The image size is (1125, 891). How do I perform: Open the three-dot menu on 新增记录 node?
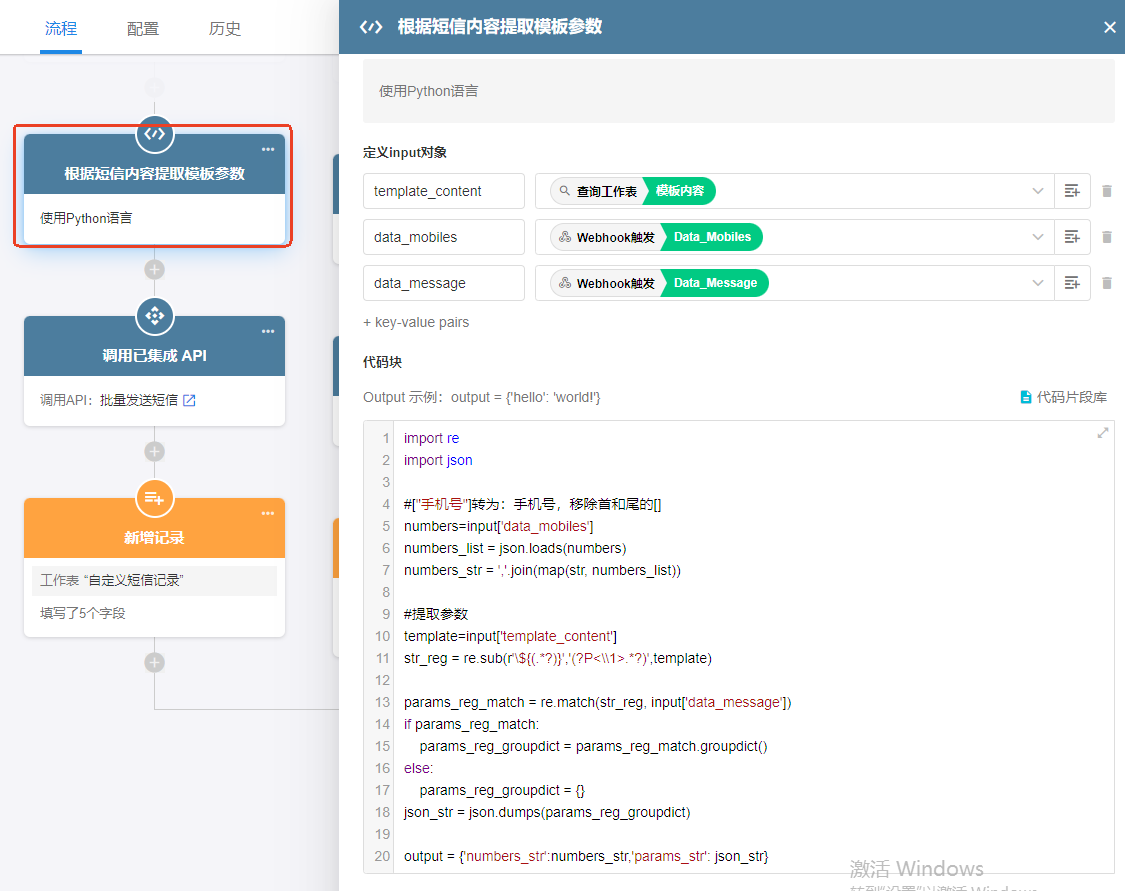268,514
